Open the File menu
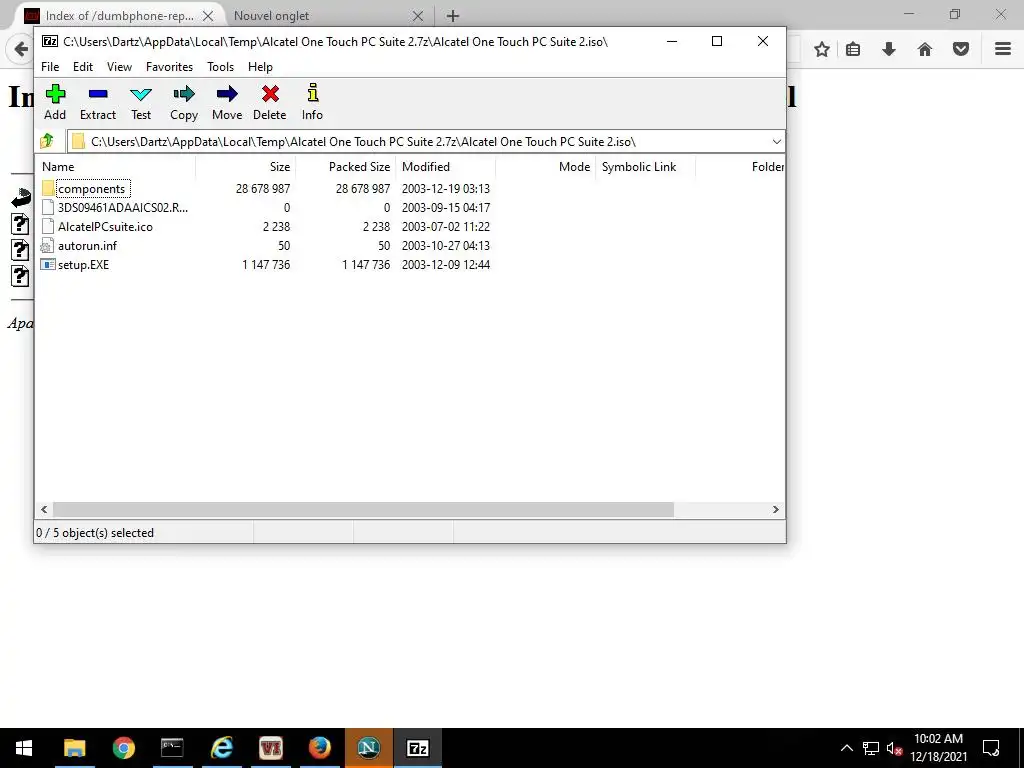The width and height of the screenshot is (1024, 768). [x=50, y=67]
